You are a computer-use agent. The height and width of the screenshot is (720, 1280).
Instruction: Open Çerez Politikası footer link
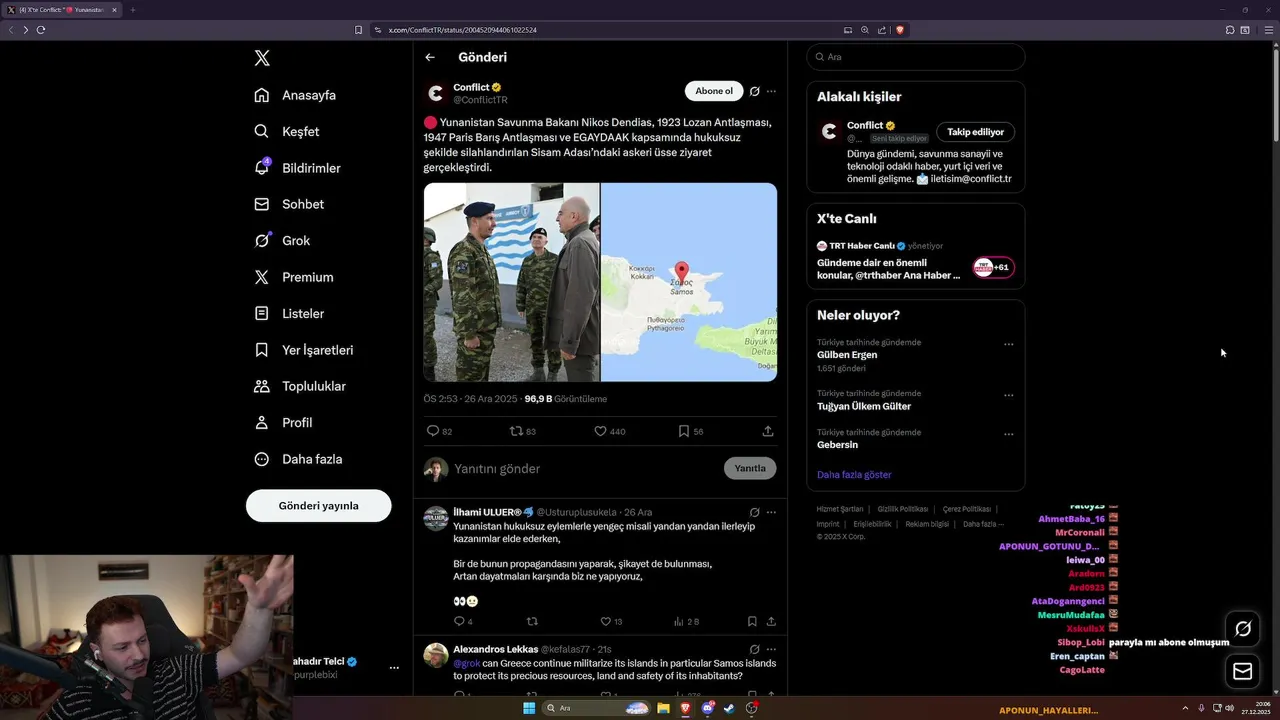click(967, 509)
